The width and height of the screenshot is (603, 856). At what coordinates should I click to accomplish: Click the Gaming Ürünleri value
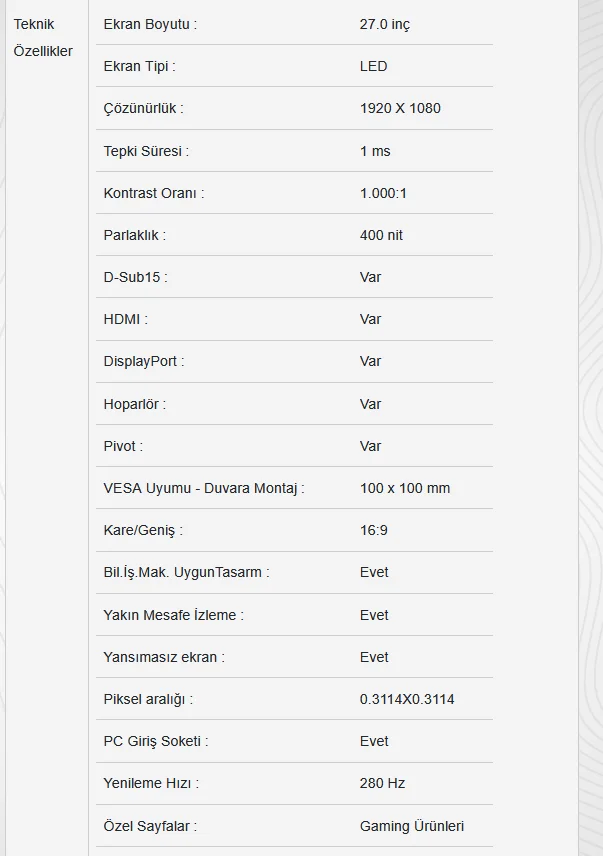coord(412,826)
